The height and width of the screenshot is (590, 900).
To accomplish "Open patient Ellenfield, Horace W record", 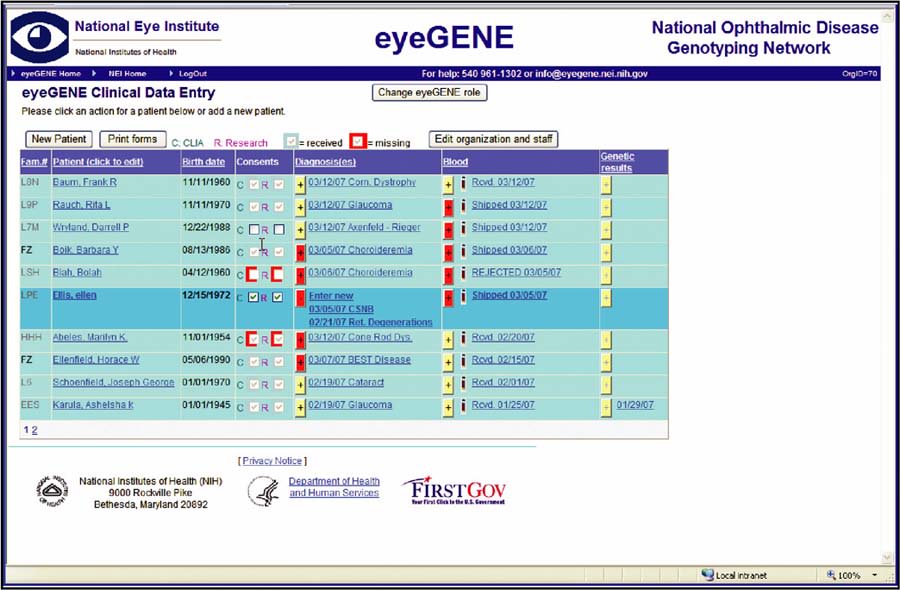I will [x=96, y=360].
